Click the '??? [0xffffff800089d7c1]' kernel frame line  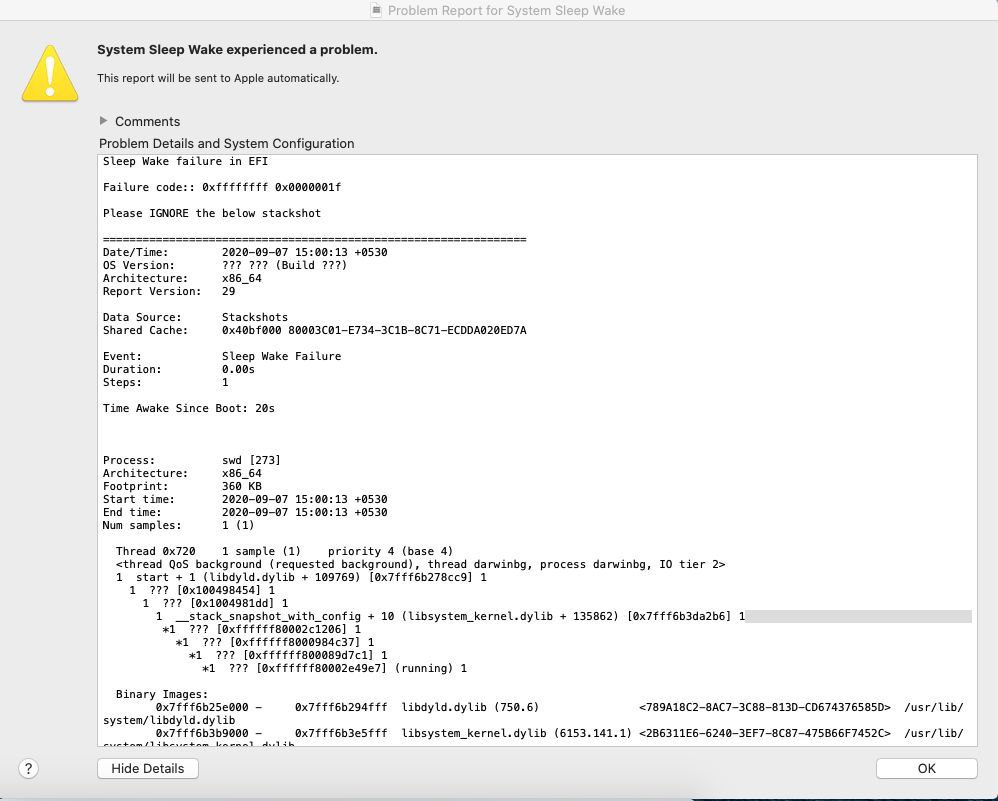[x=288, y=655]
